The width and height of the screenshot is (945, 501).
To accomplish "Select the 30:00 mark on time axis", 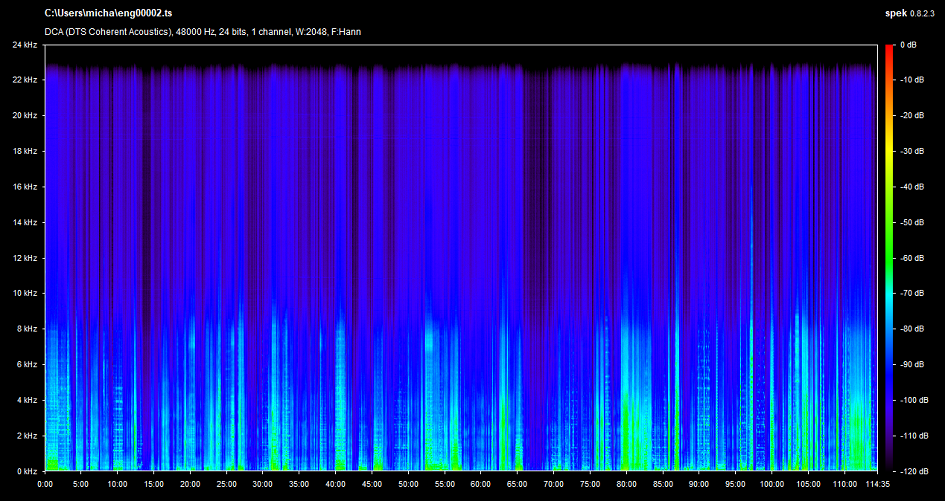I will click(x=262, y=485).
